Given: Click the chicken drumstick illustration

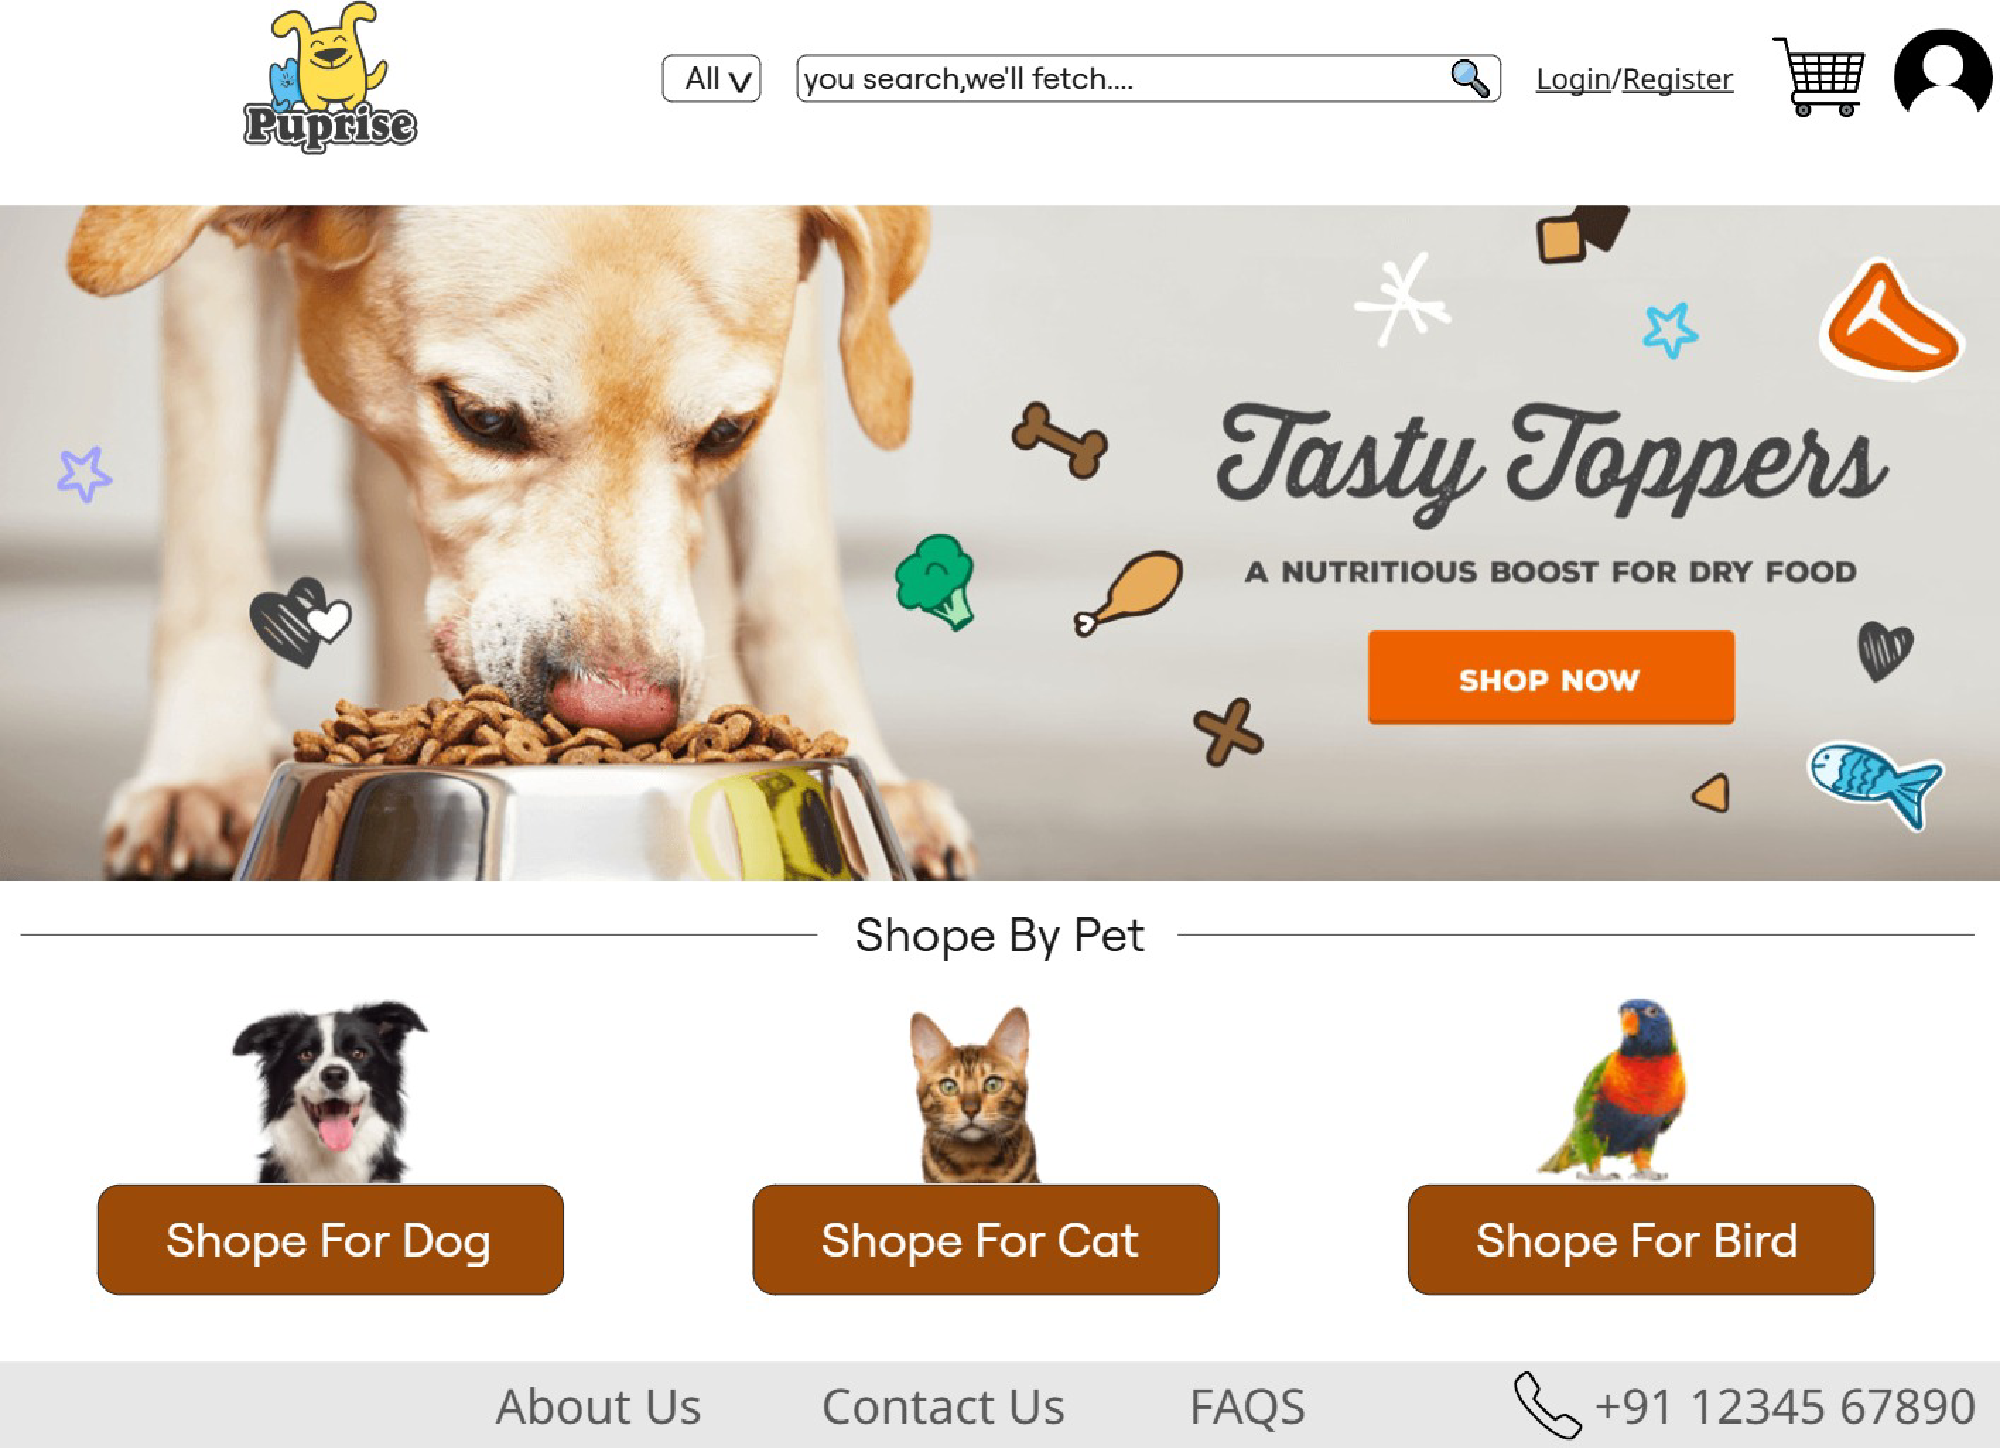Looking at the screenshot, I should (x=1128, y=592).
